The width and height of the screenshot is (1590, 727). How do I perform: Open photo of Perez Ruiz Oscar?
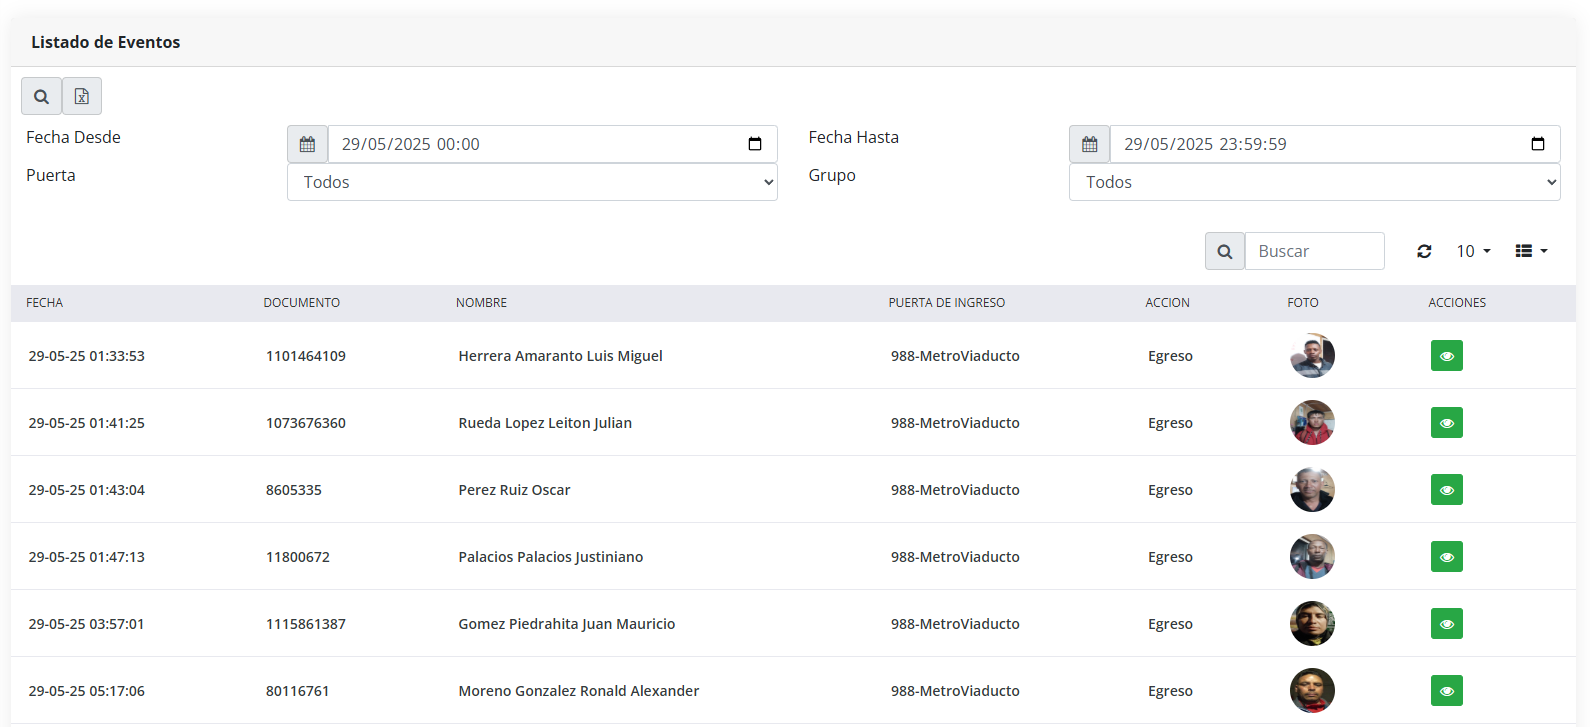(x=1312, y=490)
